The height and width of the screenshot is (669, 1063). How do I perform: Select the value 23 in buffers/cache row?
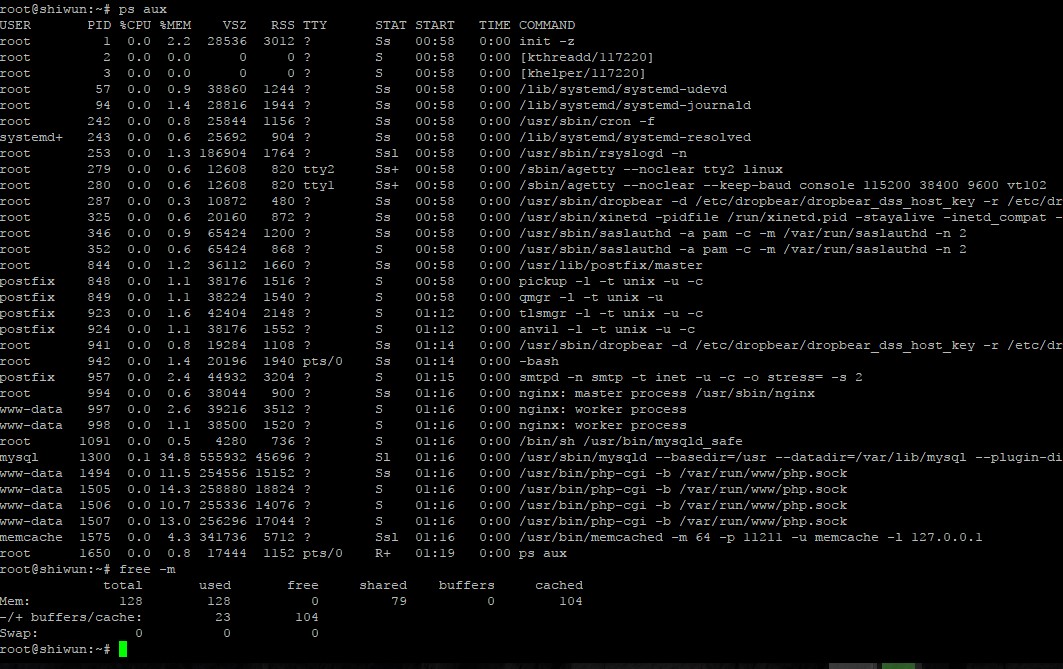(223, 617)
